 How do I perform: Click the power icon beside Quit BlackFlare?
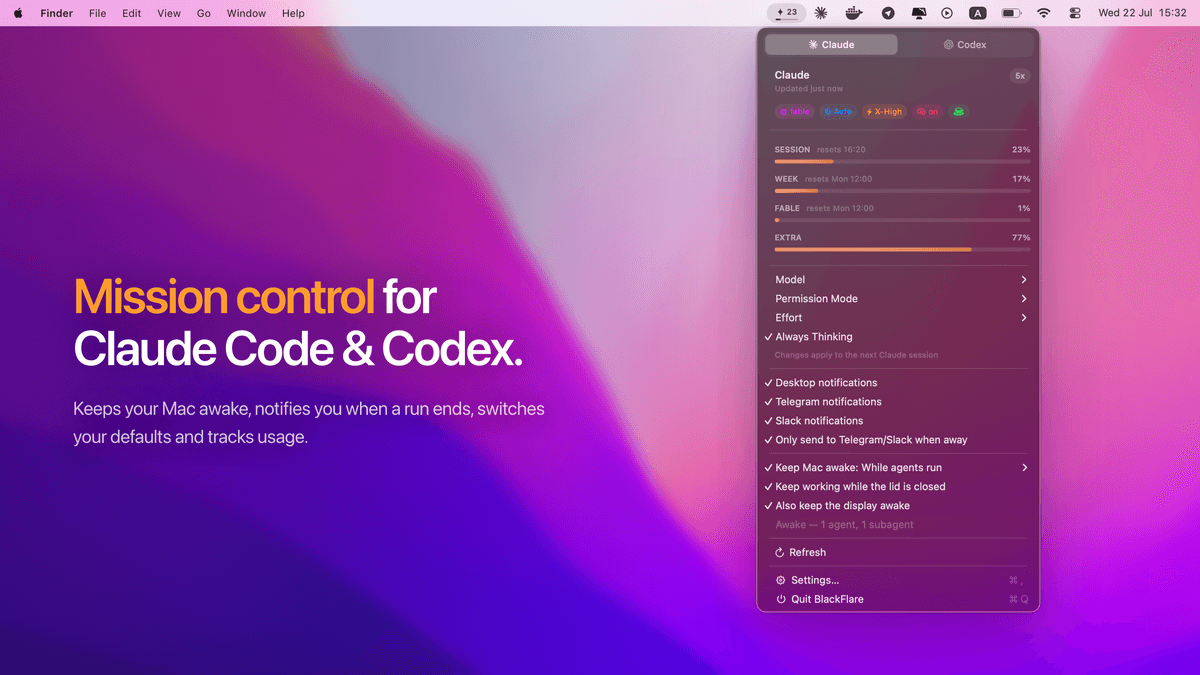pos(781,599)
